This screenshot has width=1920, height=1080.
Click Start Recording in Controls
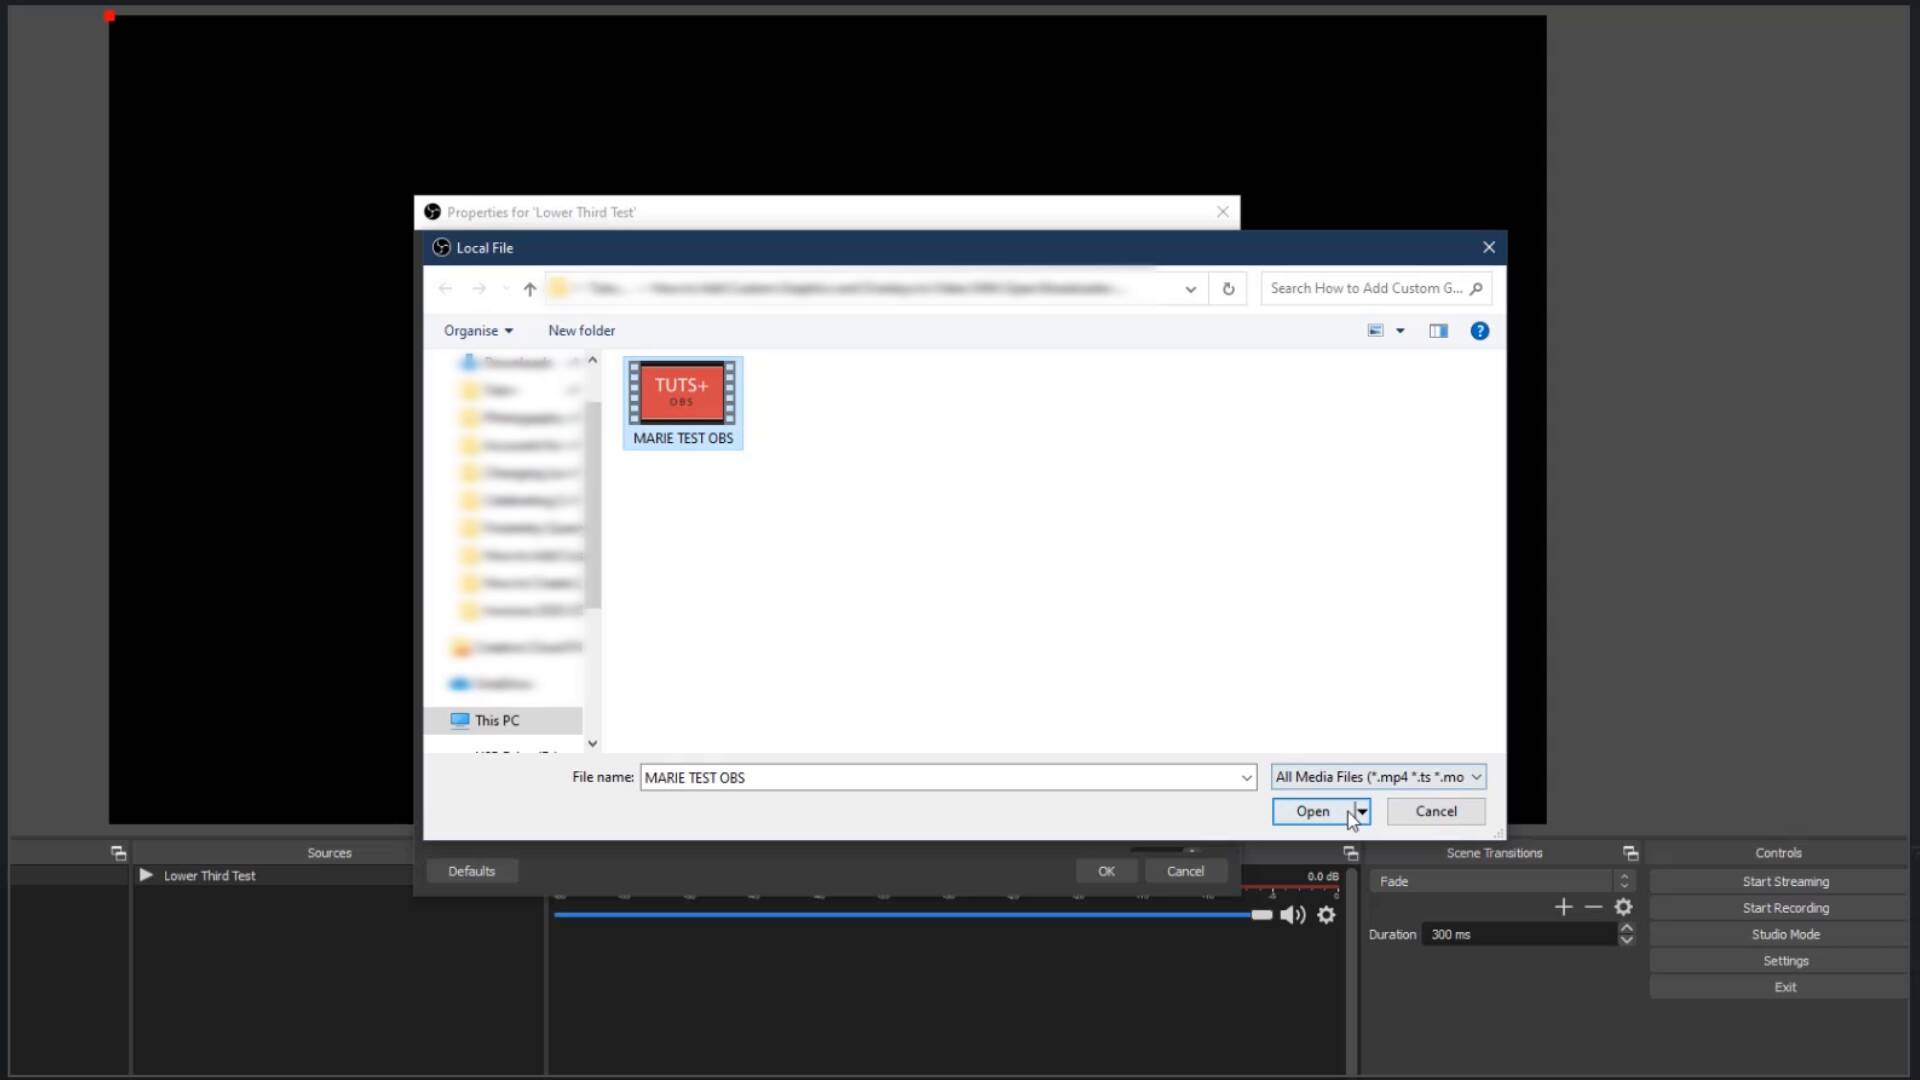[x=1785, y=908]
